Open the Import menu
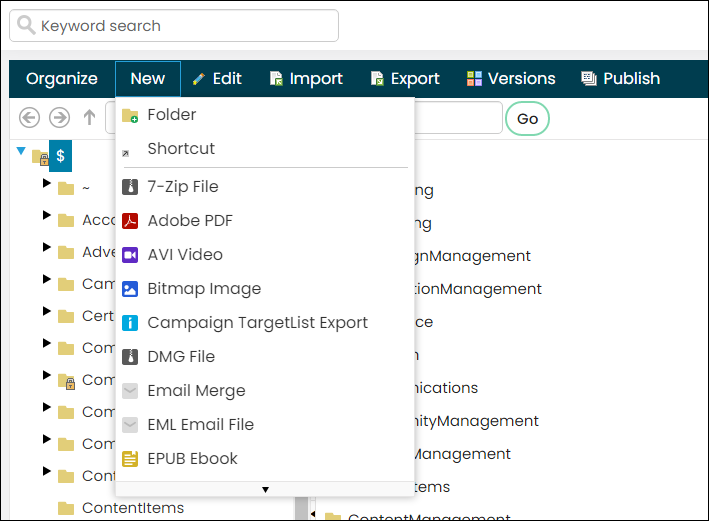 coord(306,79)
